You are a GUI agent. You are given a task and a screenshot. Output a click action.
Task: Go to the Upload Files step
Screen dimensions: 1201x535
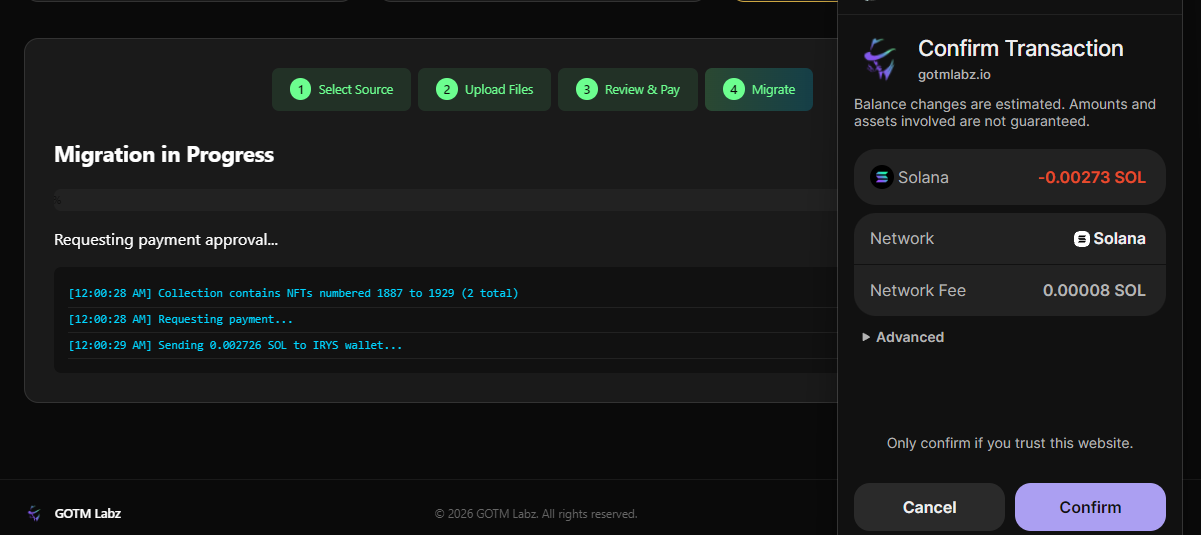tap(484, 89)
